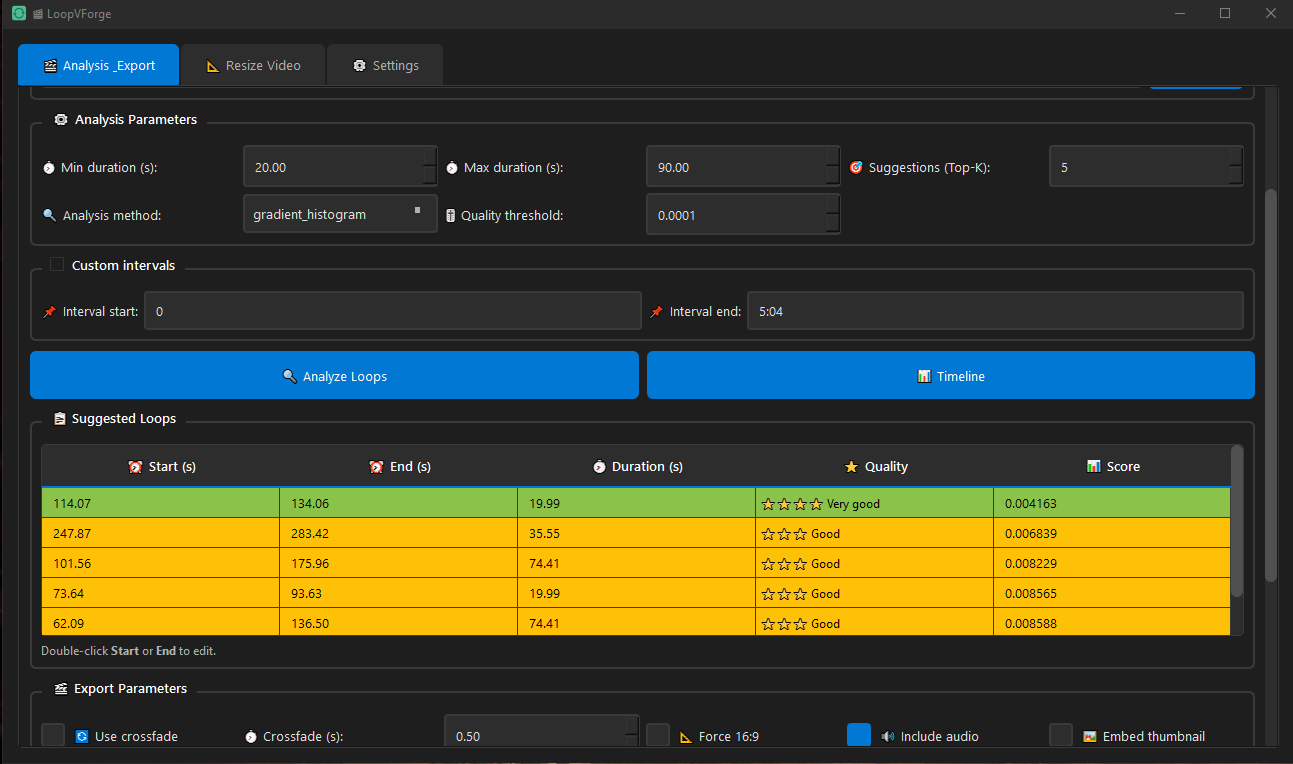Image resolution: width=1293 pixels, height=764 pixels.
Task: Click the LoopVForge app icon in title bar
Action: pos(18,14)
